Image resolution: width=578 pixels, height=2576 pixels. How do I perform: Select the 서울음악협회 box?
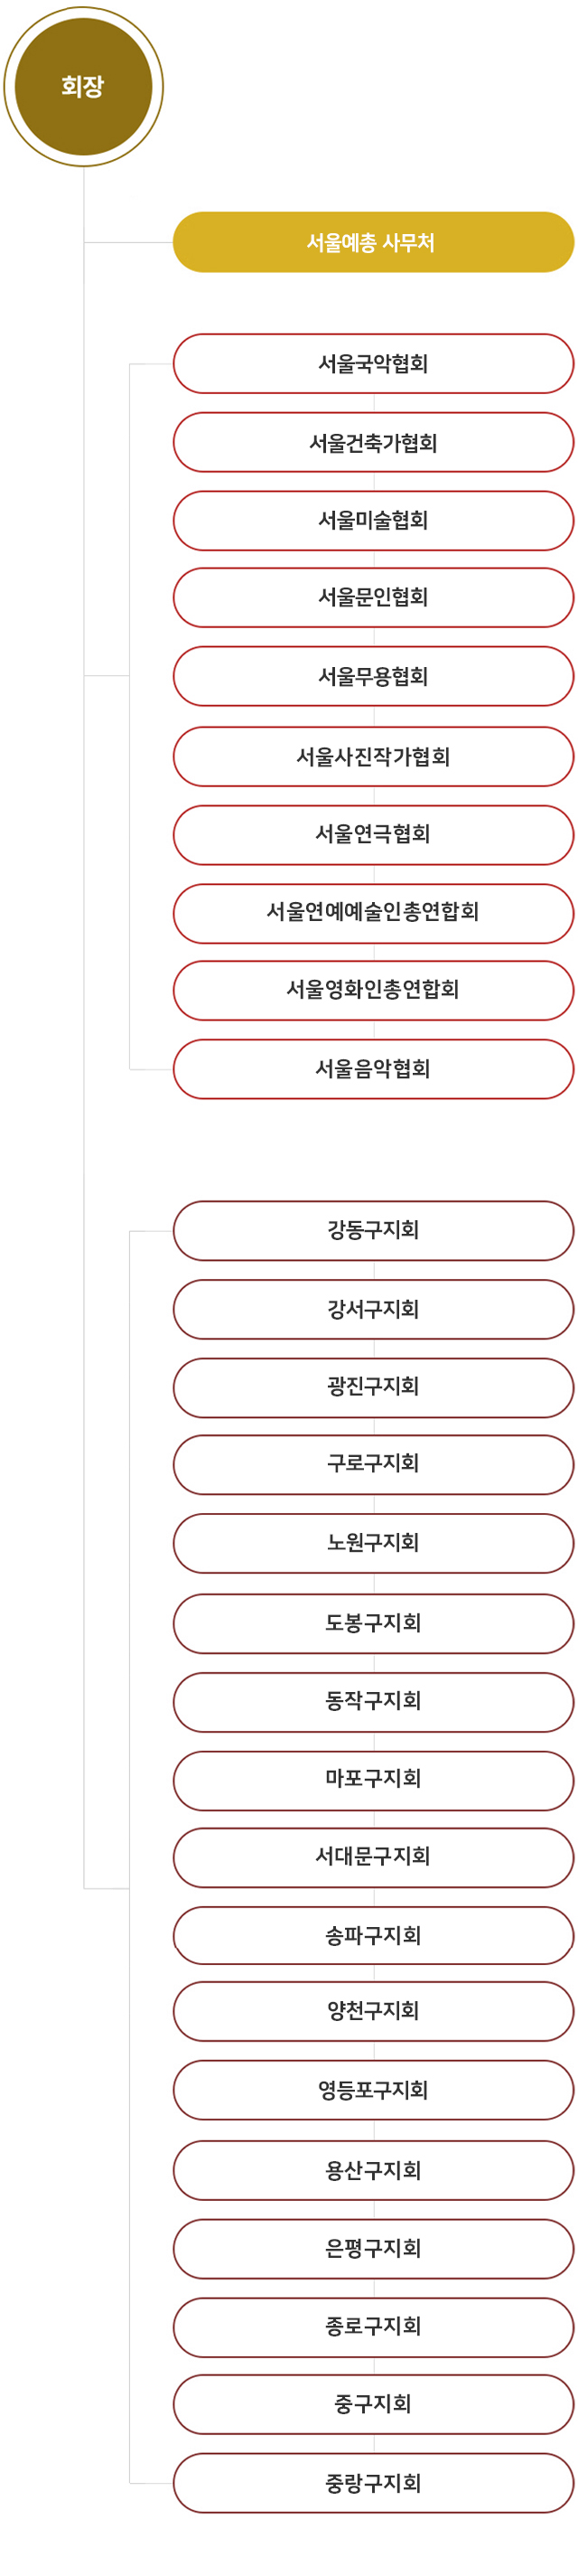373,1069
